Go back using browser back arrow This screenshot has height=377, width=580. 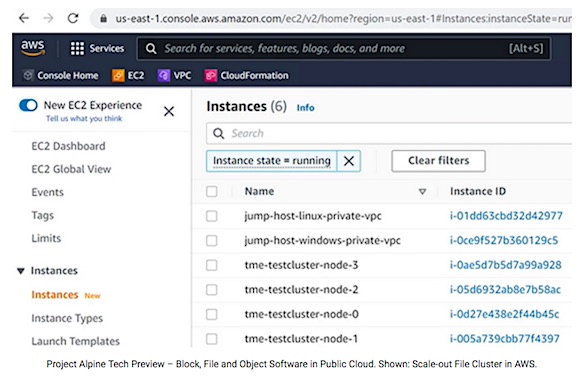pos(24,18)
